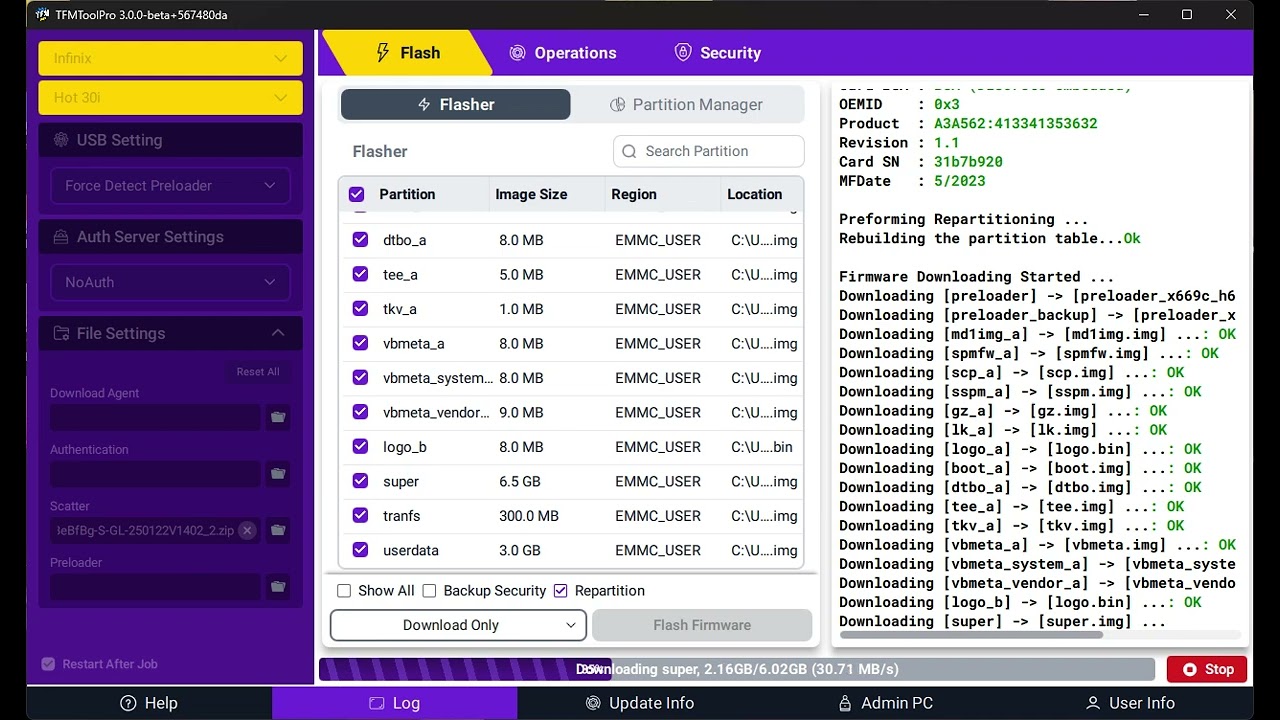This screenshot has height=720, width=1280.
Task: Toggle the Restart After Job checkbox
Action: point(48,664)
